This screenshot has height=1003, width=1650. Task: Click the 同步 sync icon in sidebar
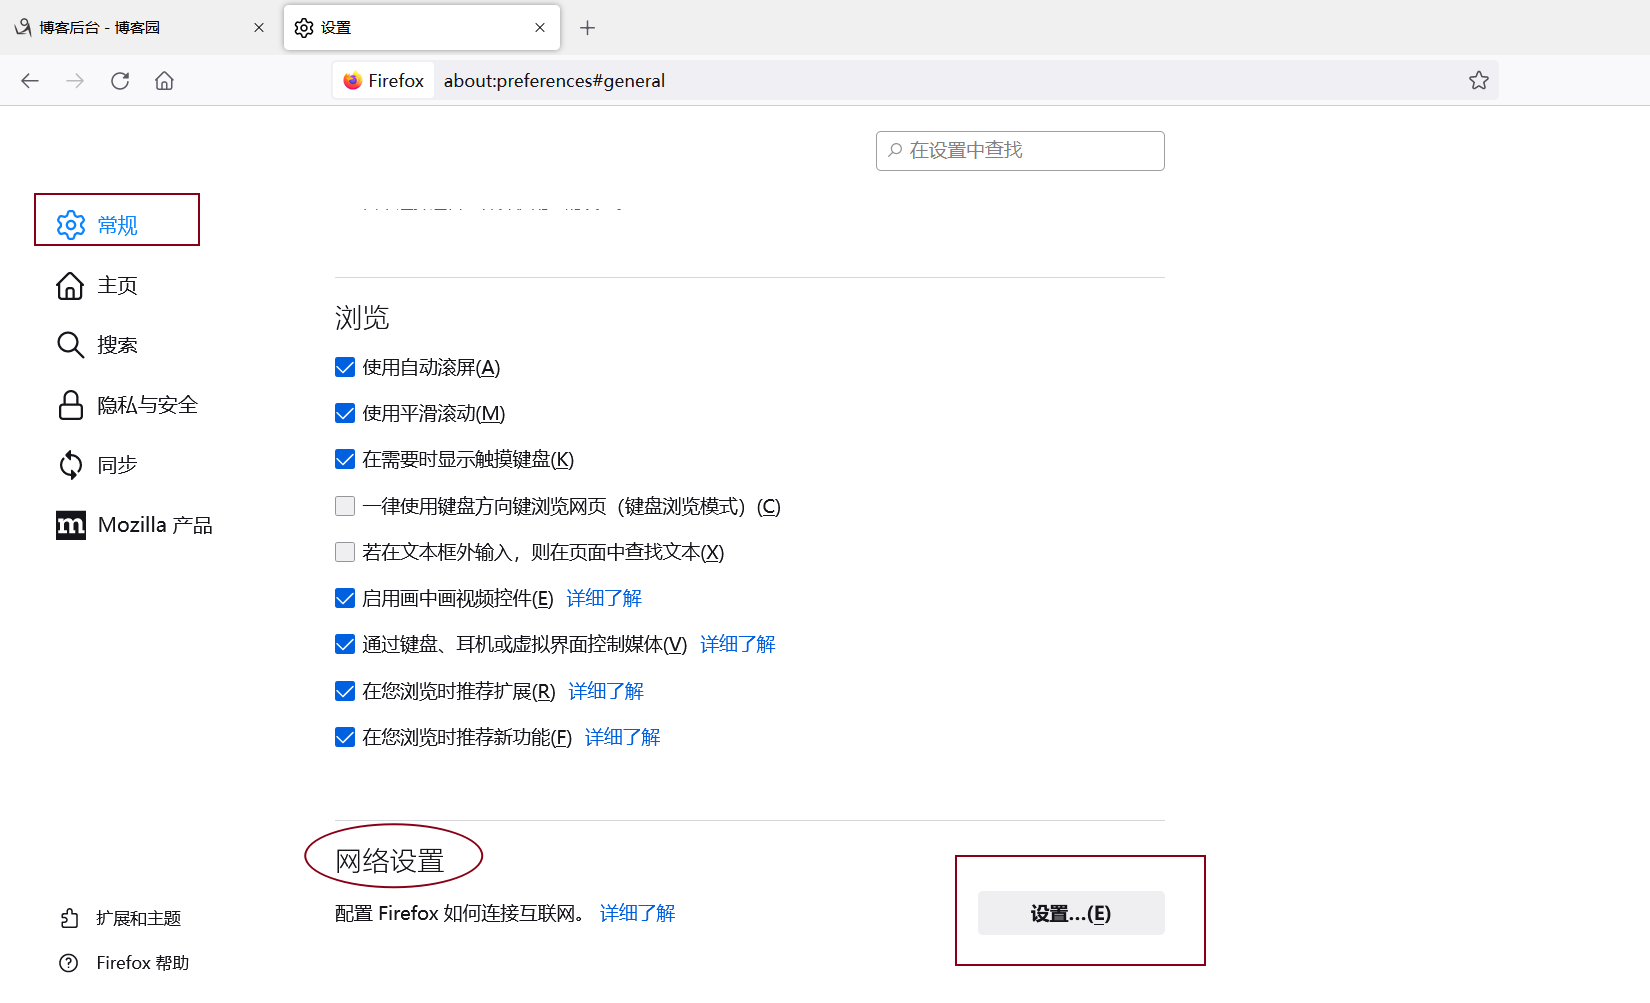pos(70,465)
